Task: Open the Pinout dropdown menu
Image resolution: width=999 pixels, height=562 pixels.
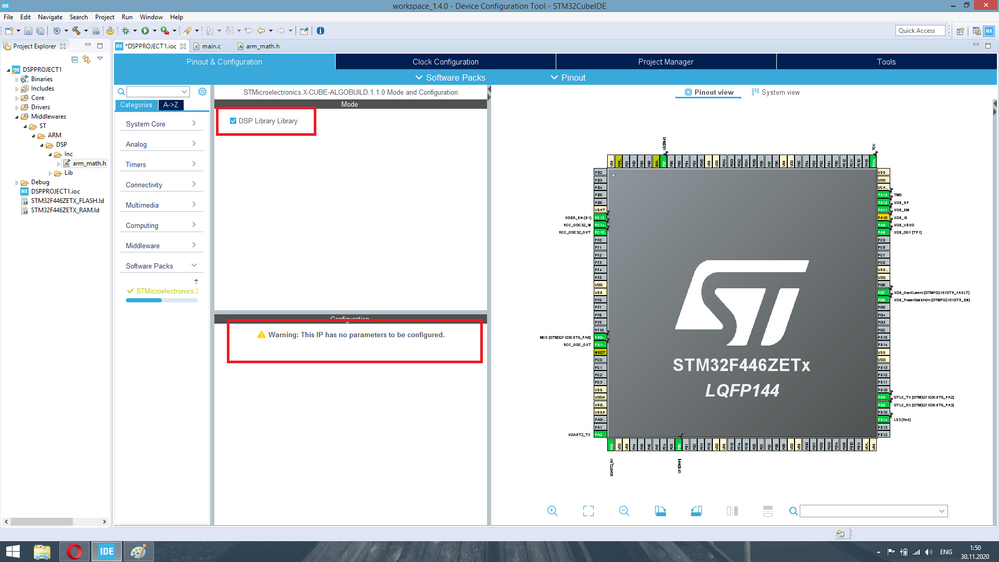Action: [568, 78]
